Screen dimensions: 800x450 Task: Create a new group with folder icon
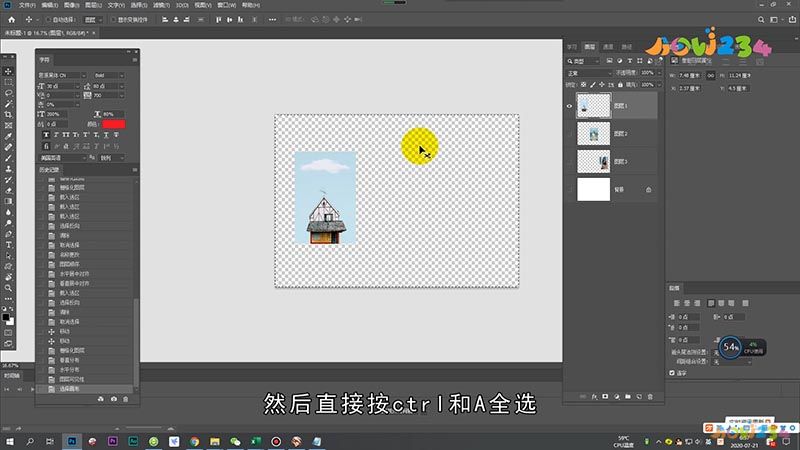click(628, 396)
